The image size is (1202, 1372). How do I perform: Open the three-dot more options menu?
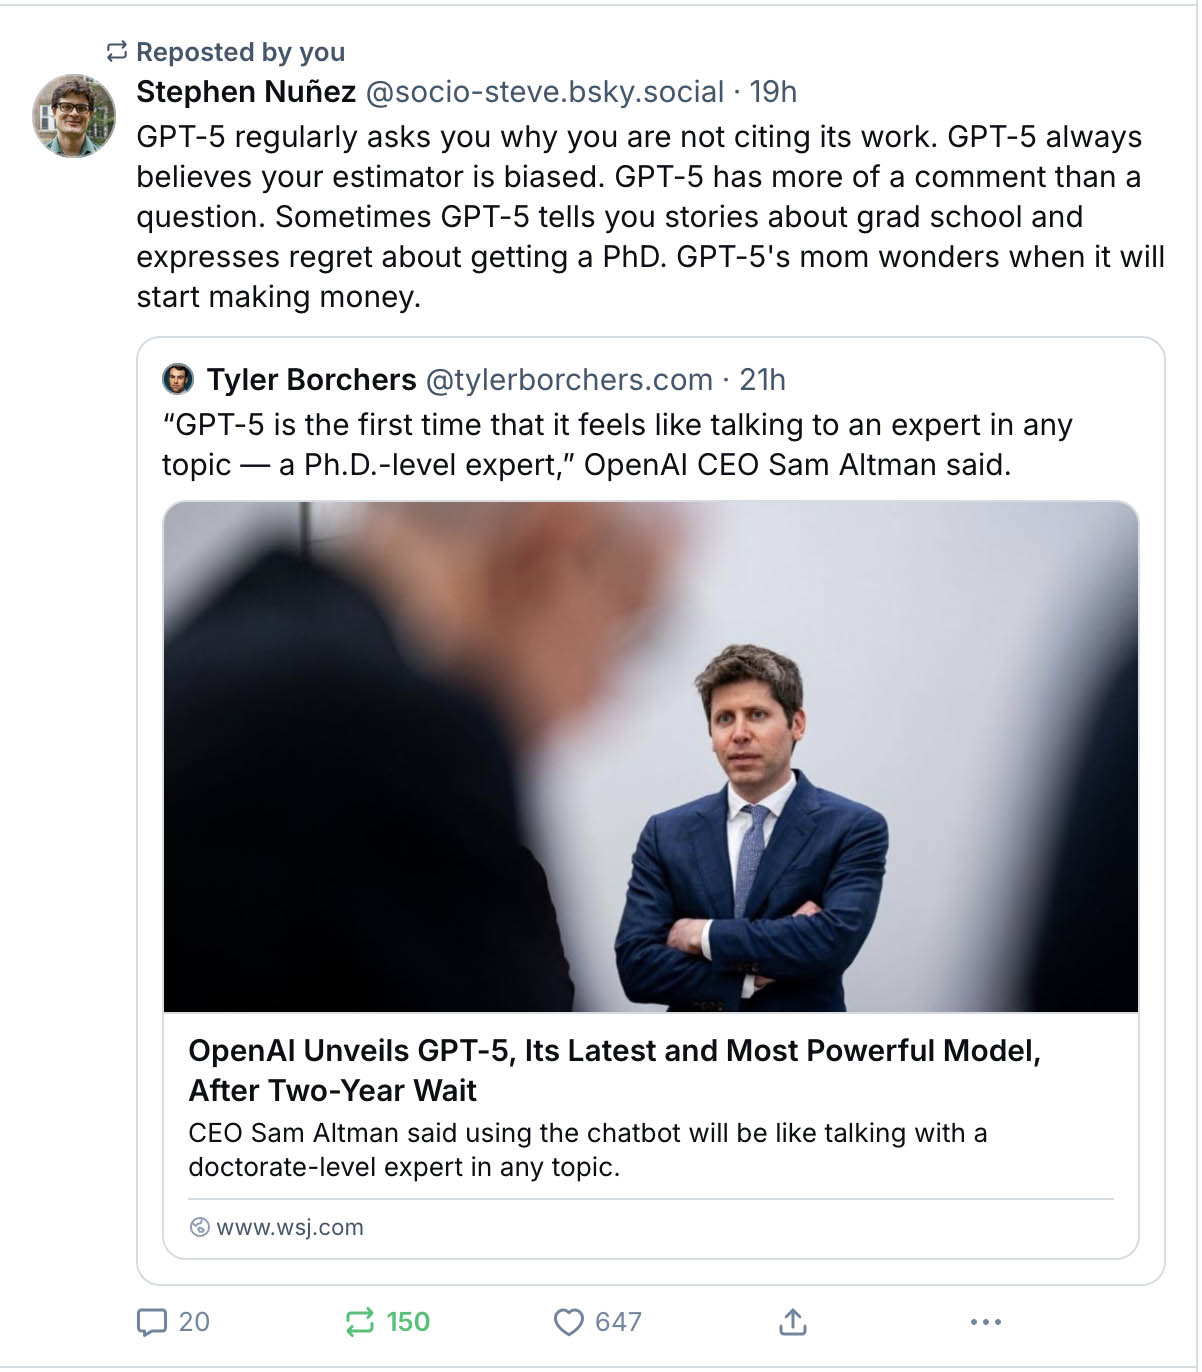pyautogui.click(x=985, y=1322)
